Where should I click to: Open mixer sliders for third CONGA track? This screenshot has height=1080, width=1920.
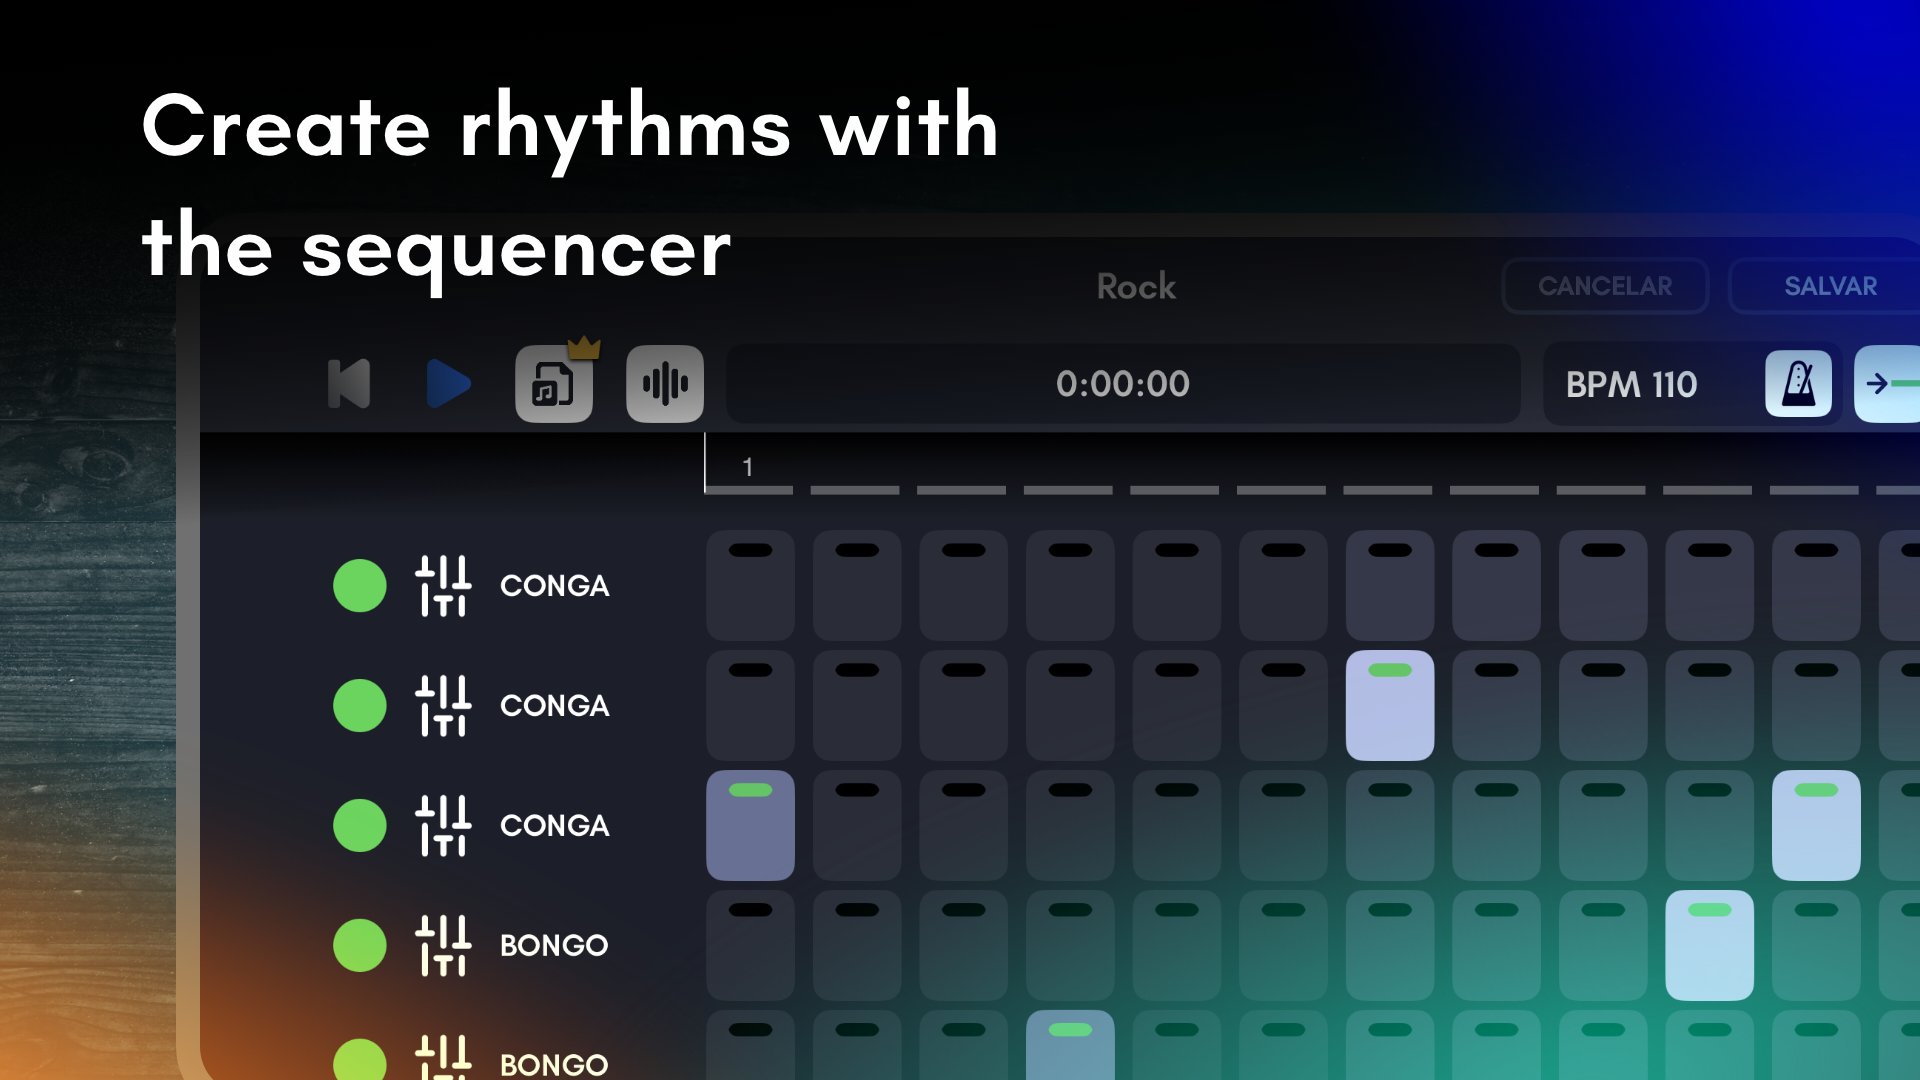[x=443, y=826]
